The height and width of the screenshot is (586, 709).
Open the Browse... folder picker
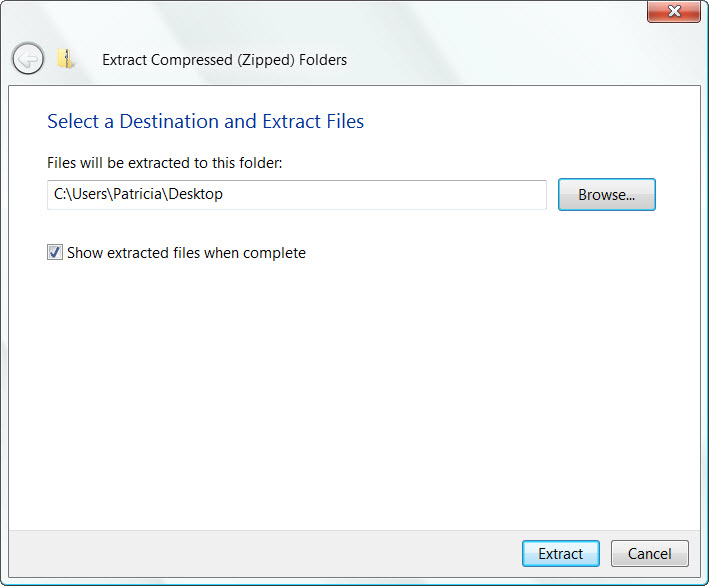tap(606, 194)
